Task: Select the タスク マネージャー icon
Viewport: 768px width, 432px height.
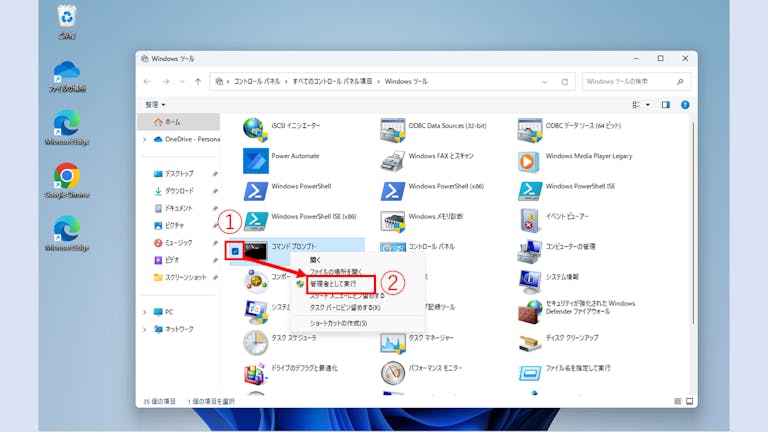Action: tap(392, 342)
